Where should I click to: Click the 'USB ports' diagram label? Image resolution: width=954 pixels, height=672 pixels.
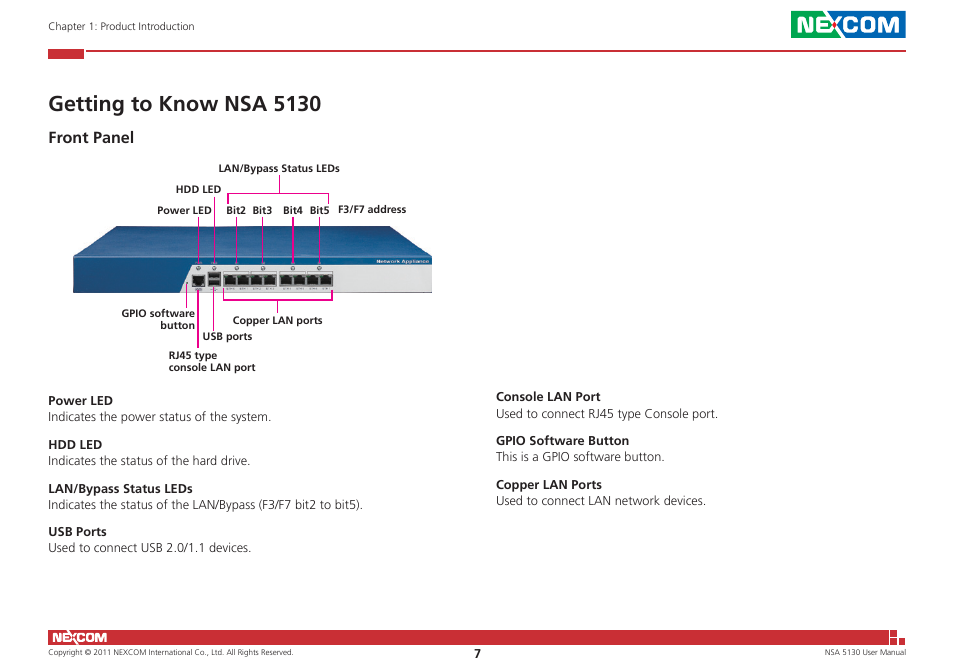click(x=227, y=336)
